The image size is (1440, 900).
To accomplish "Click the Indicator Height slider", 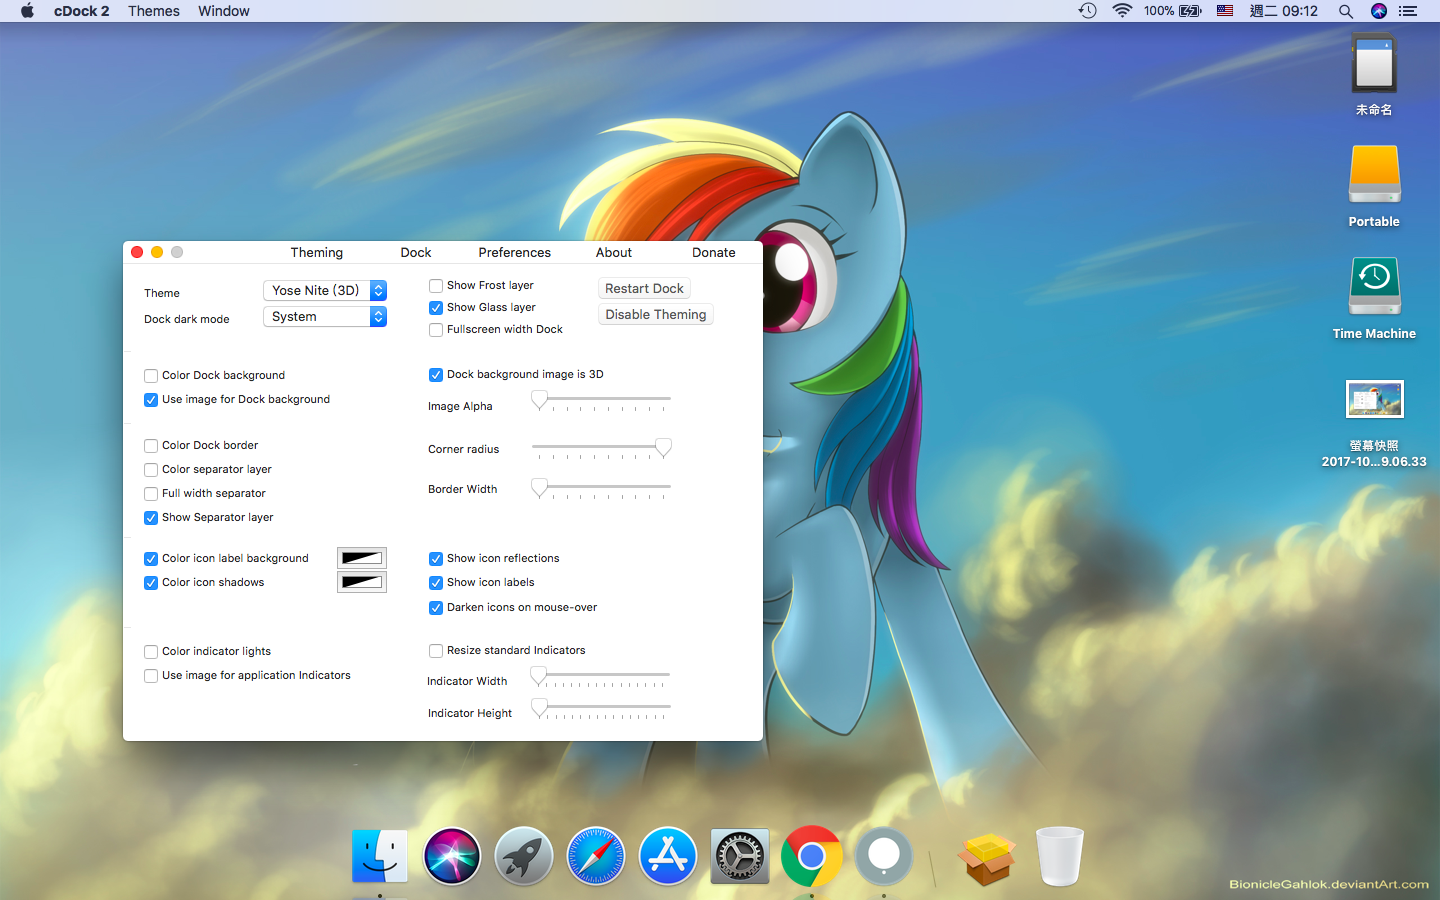I will point(601,708).
